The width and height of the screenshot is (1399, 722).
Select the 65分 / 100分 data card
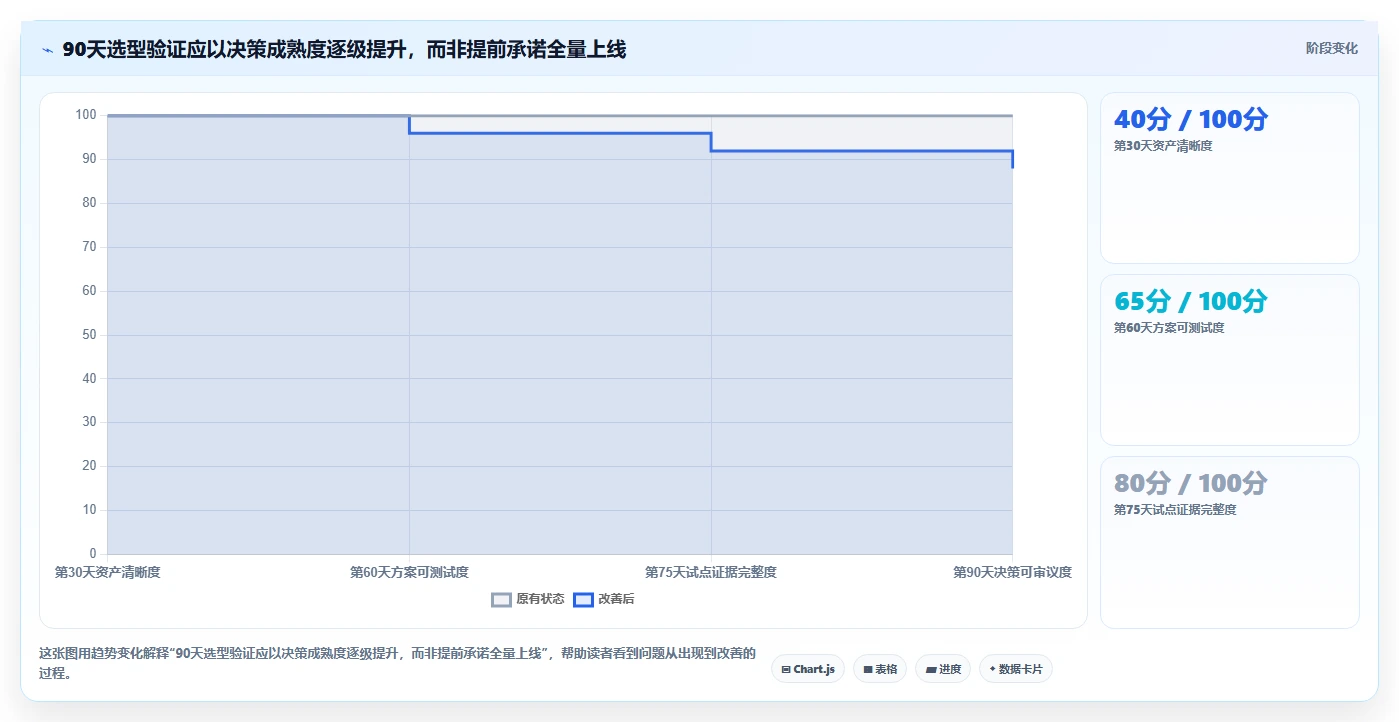(x=1230, y=360)
